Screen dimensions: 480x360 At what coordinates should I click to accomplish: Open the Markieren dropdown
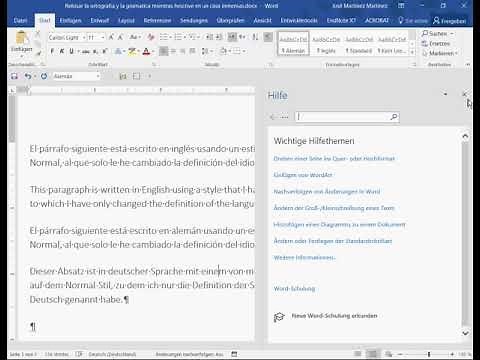pos(440,53)
